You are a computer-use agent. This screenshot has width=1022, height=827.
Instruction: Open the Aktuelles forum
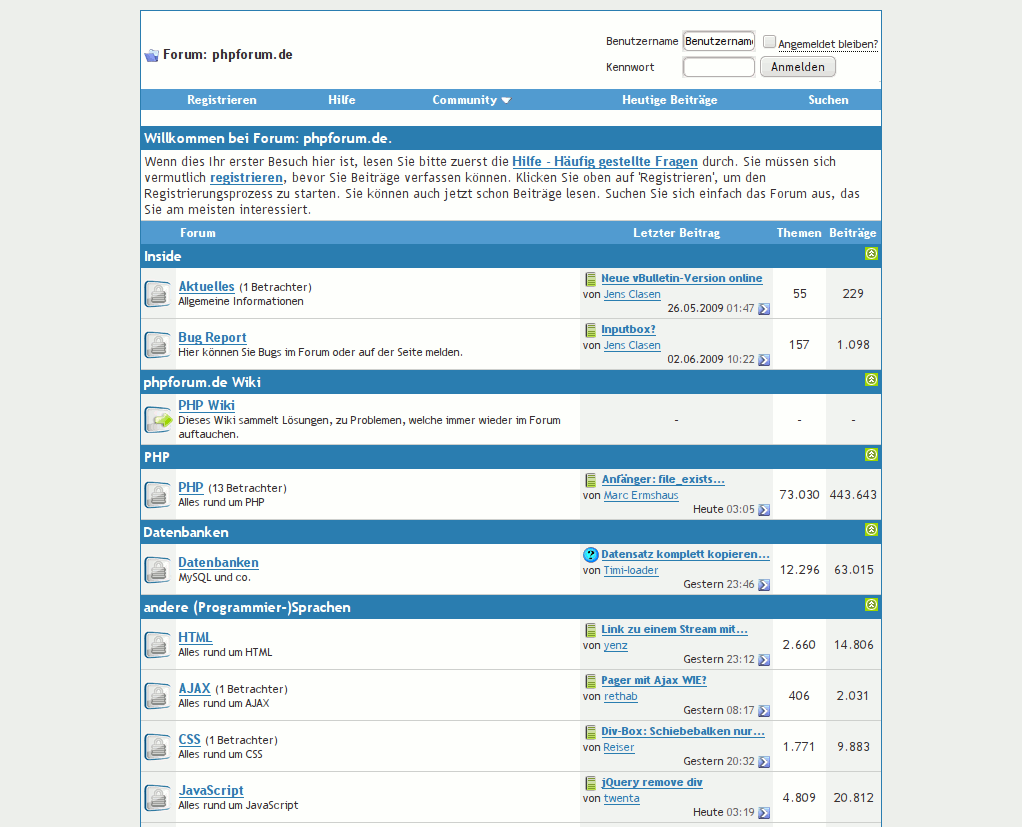(x=206, y=287)
